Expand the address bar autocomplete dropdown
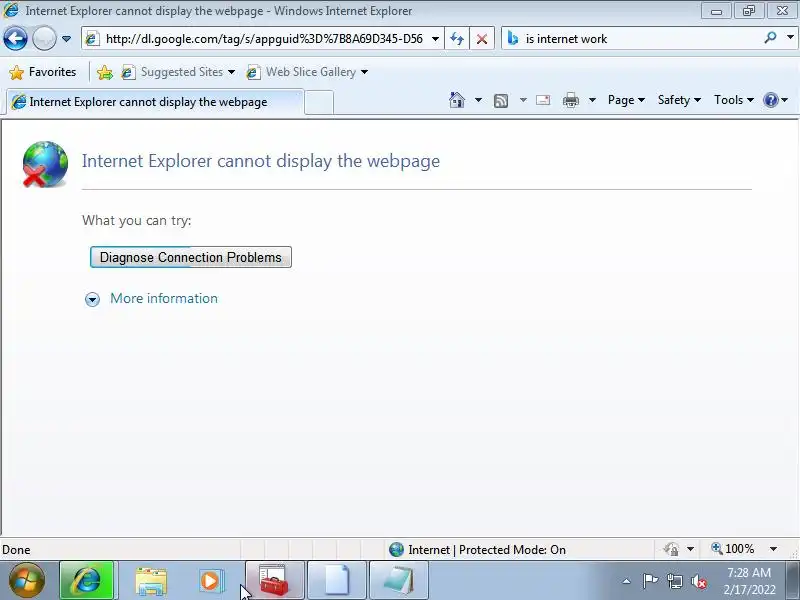The width and height of the screenshot is (800, 600). click(x=435, y=39)
